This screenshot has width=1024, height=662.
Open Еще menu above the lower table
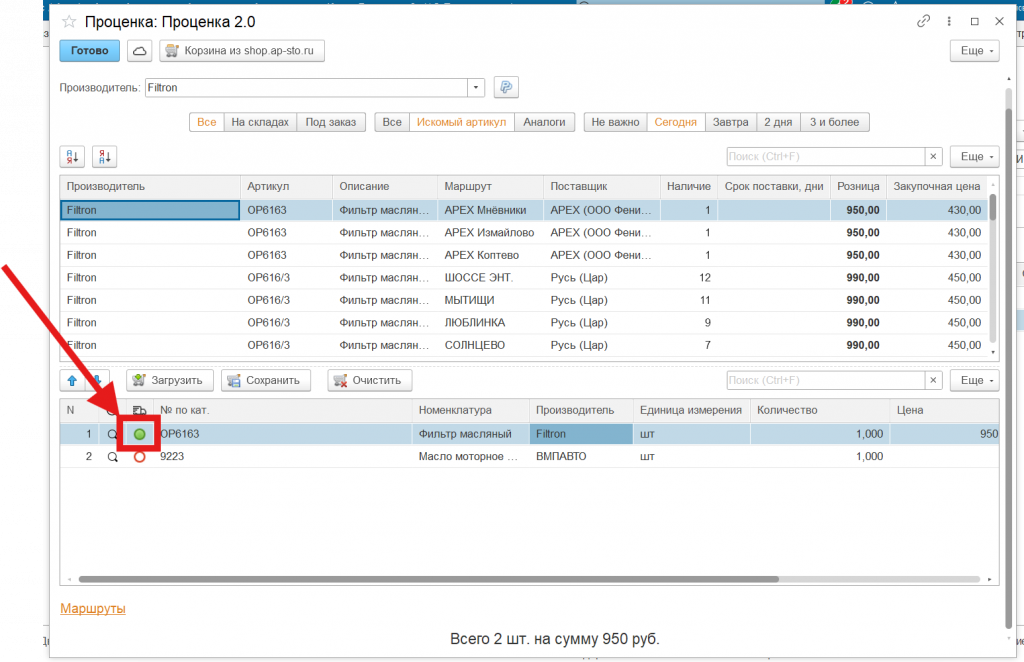[973, 380]
